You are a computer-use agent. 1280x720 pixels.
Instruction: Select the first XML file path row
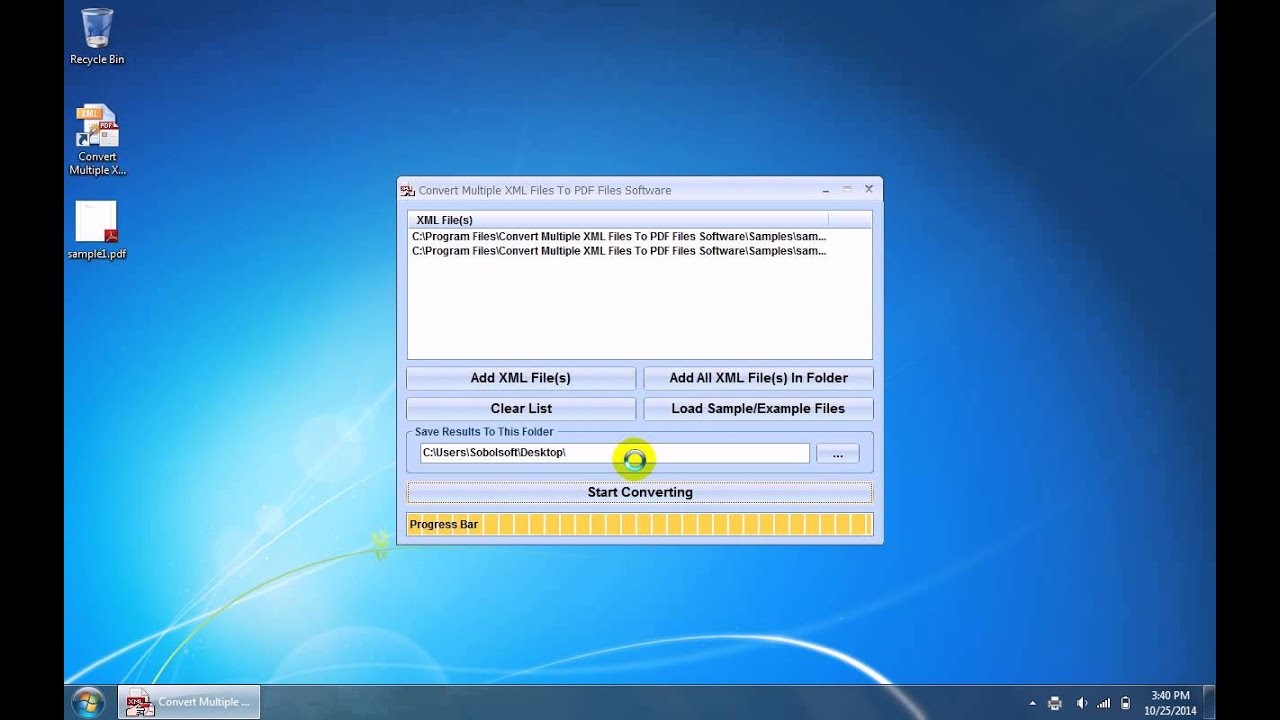619,237
